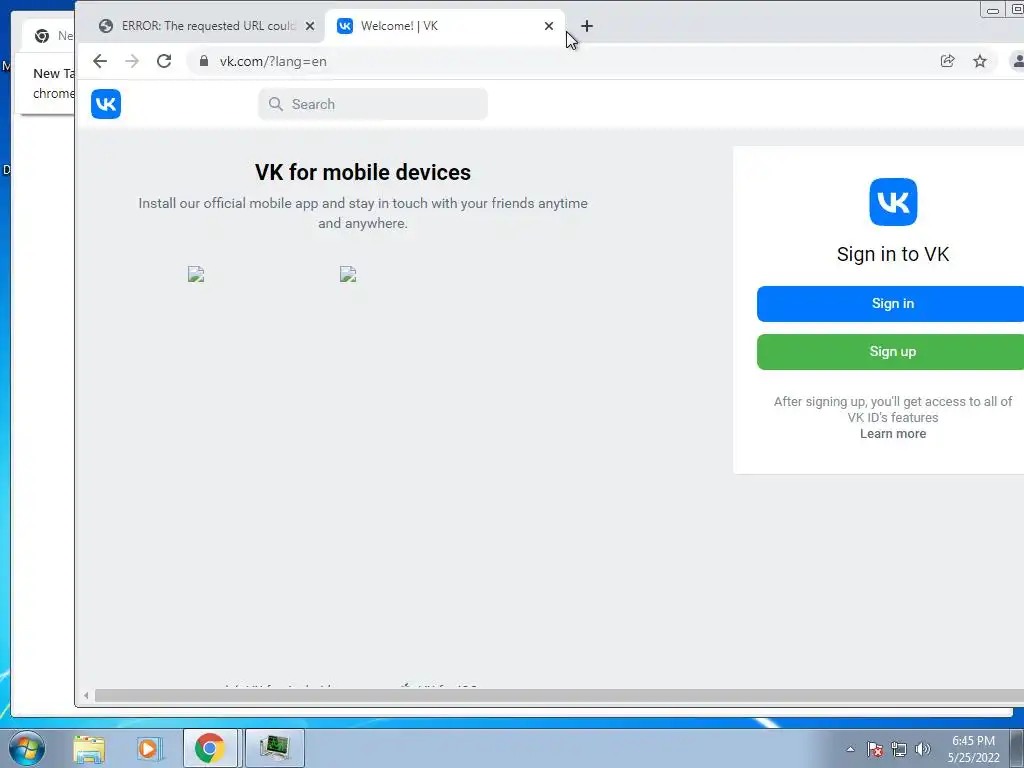1024x768 pixels.
Task: Open the Learn more link
Action: tap(893, 434)
